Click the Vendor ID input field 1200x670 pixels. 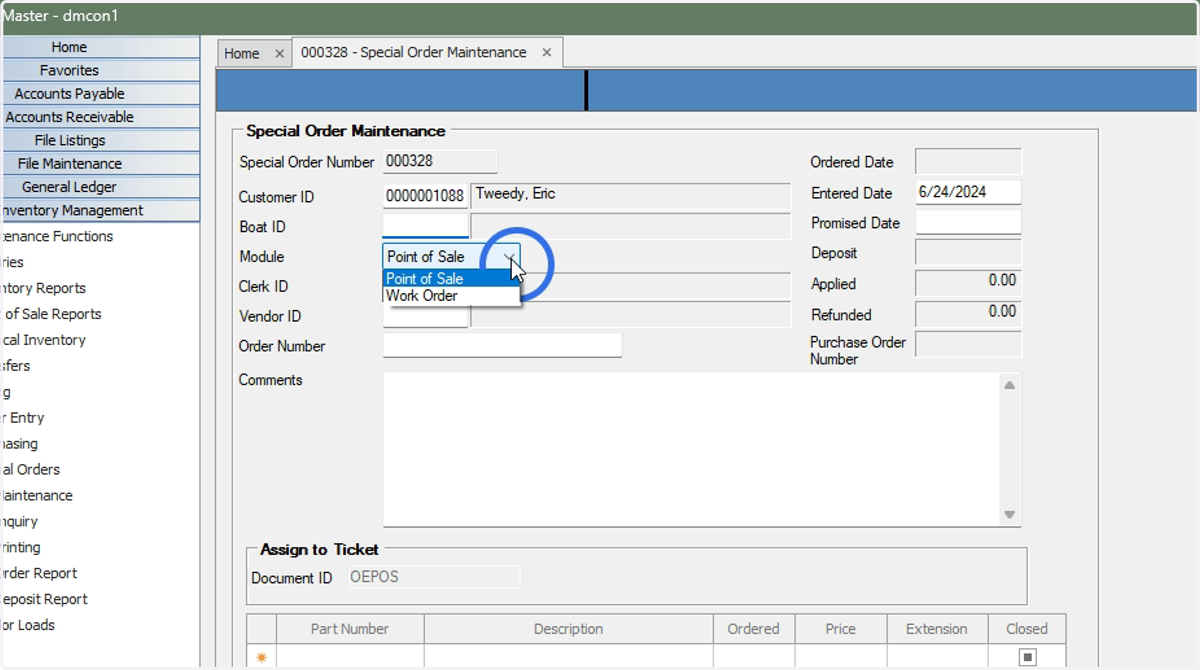(x=426, y=316)
